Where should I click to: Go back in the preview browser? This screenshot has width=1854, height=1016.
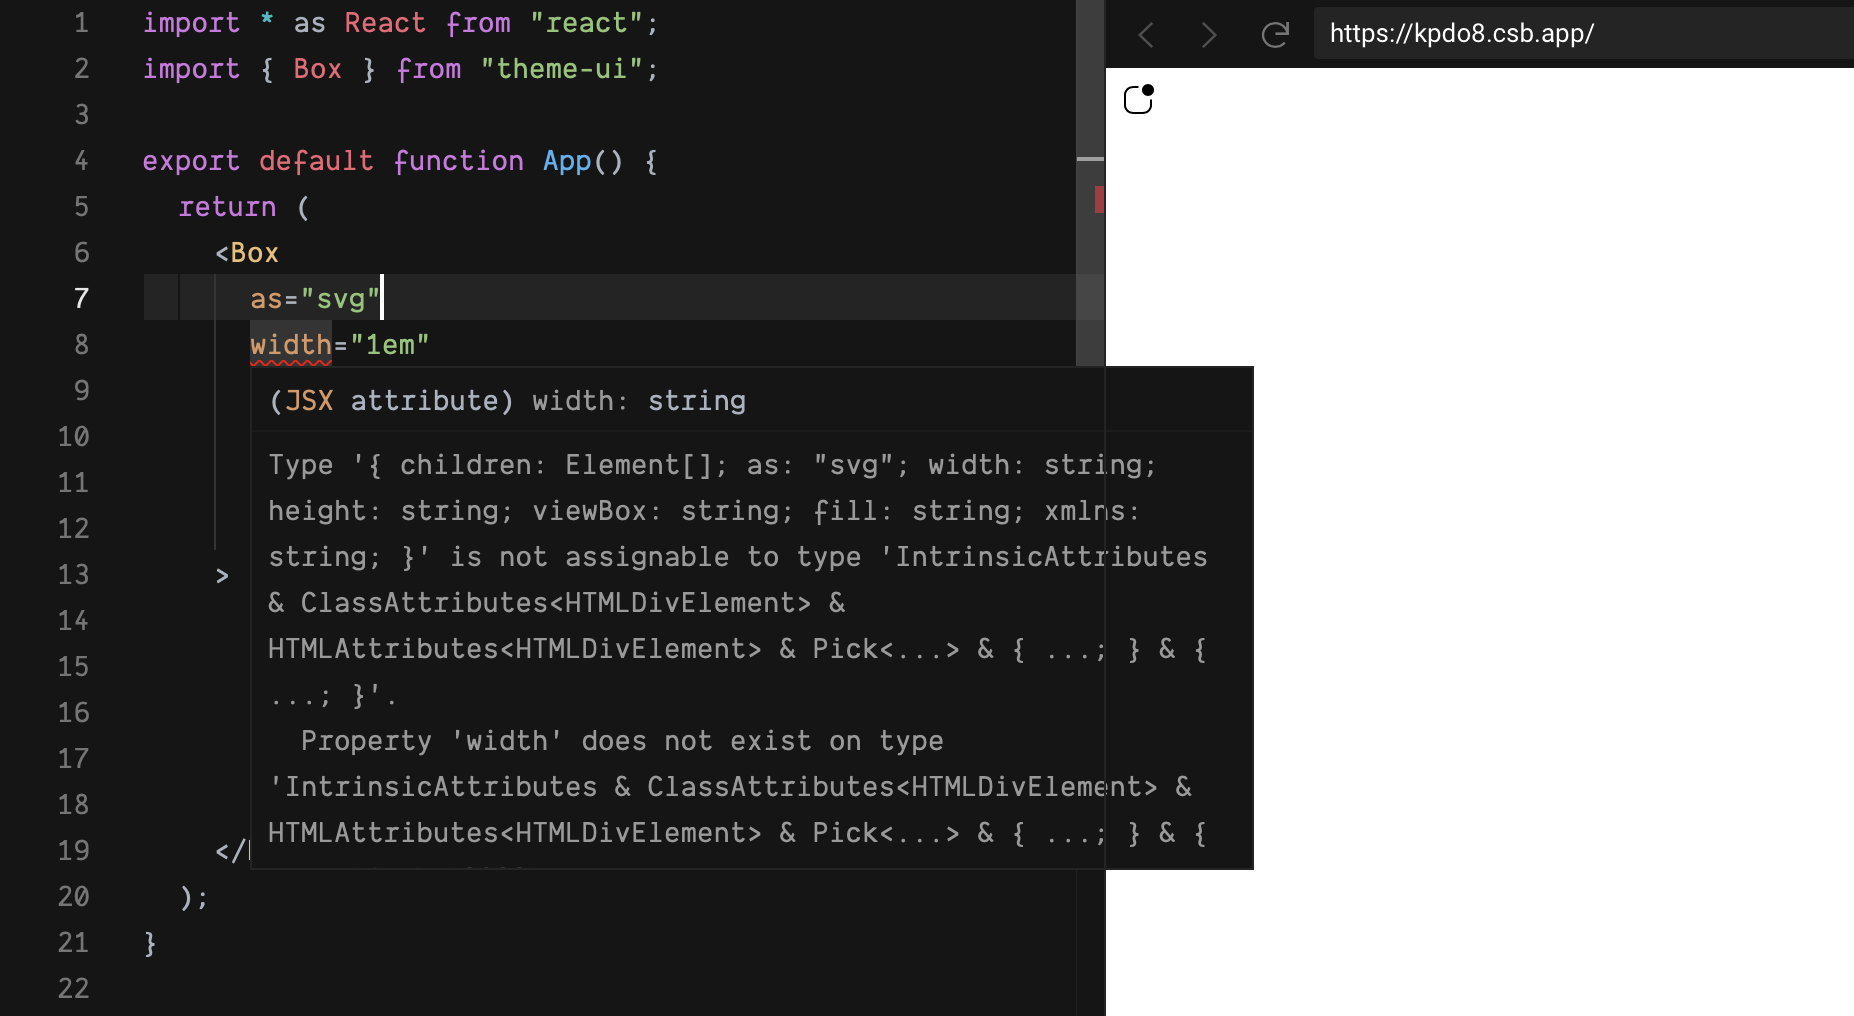pyautogui.click(x=1146, y=35)
